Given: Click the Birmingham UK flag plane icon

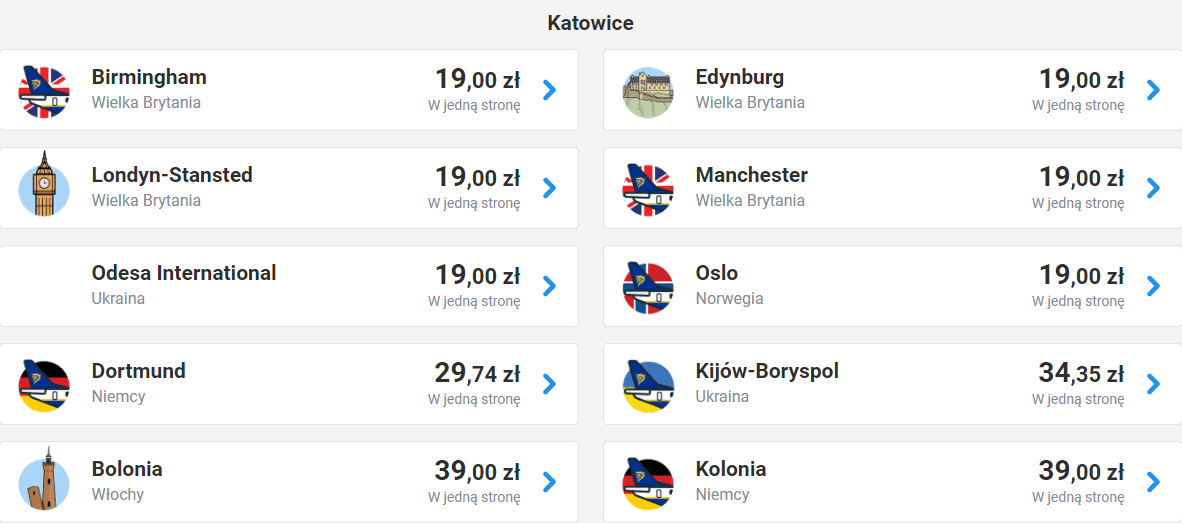Looking at the screenshot, I should click(44, 90).
